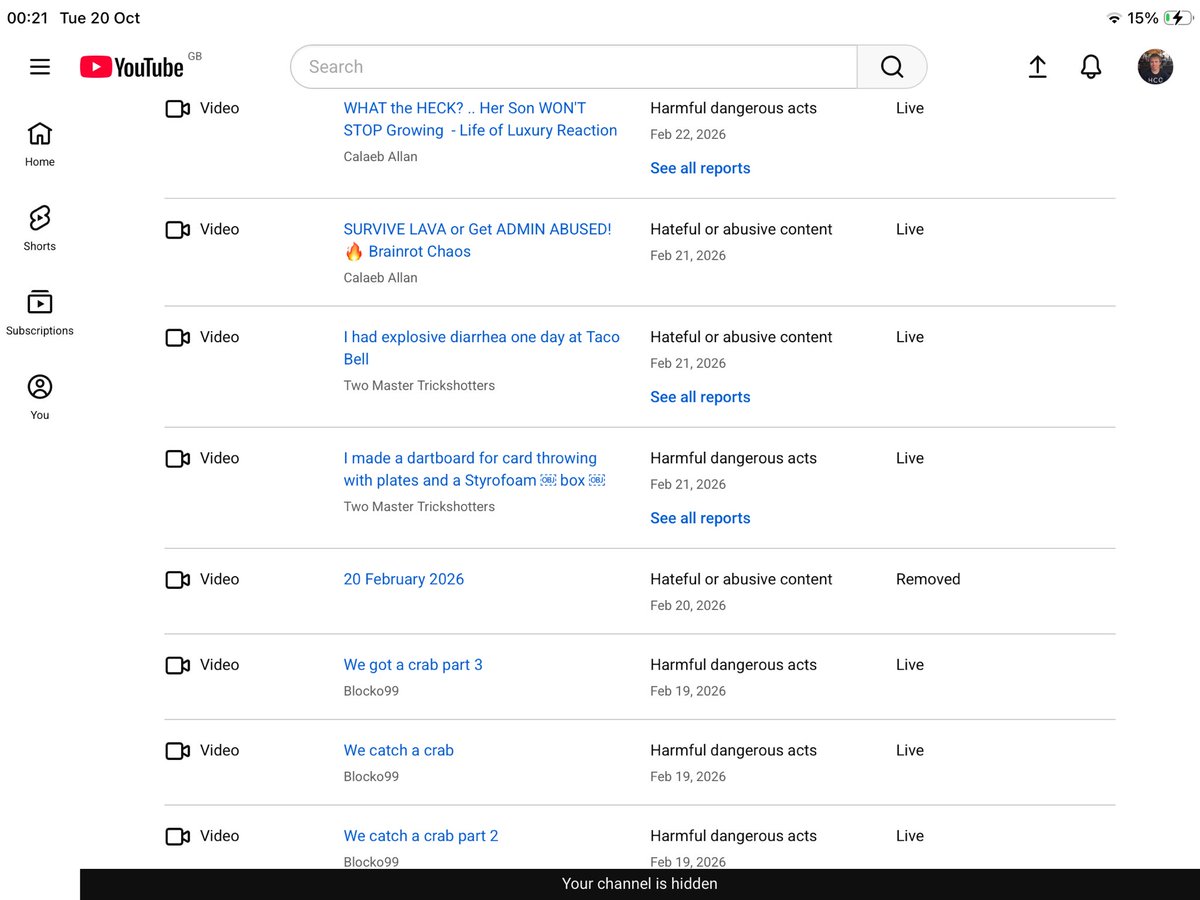This screenshot has height=900, width=1200.
Task: Click video icon in WHAT the HECK row
Action: pyautogui.click(x=178, y=109)
